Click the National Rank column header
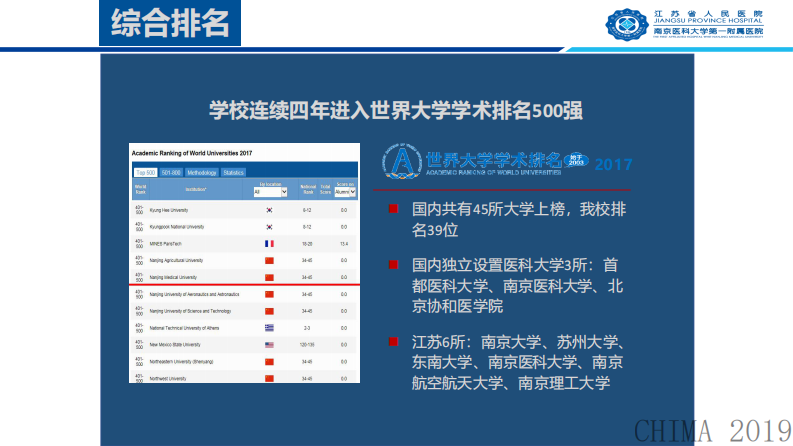Image resolution: width=793 pixels, height=446 pixels. point(307,190)
